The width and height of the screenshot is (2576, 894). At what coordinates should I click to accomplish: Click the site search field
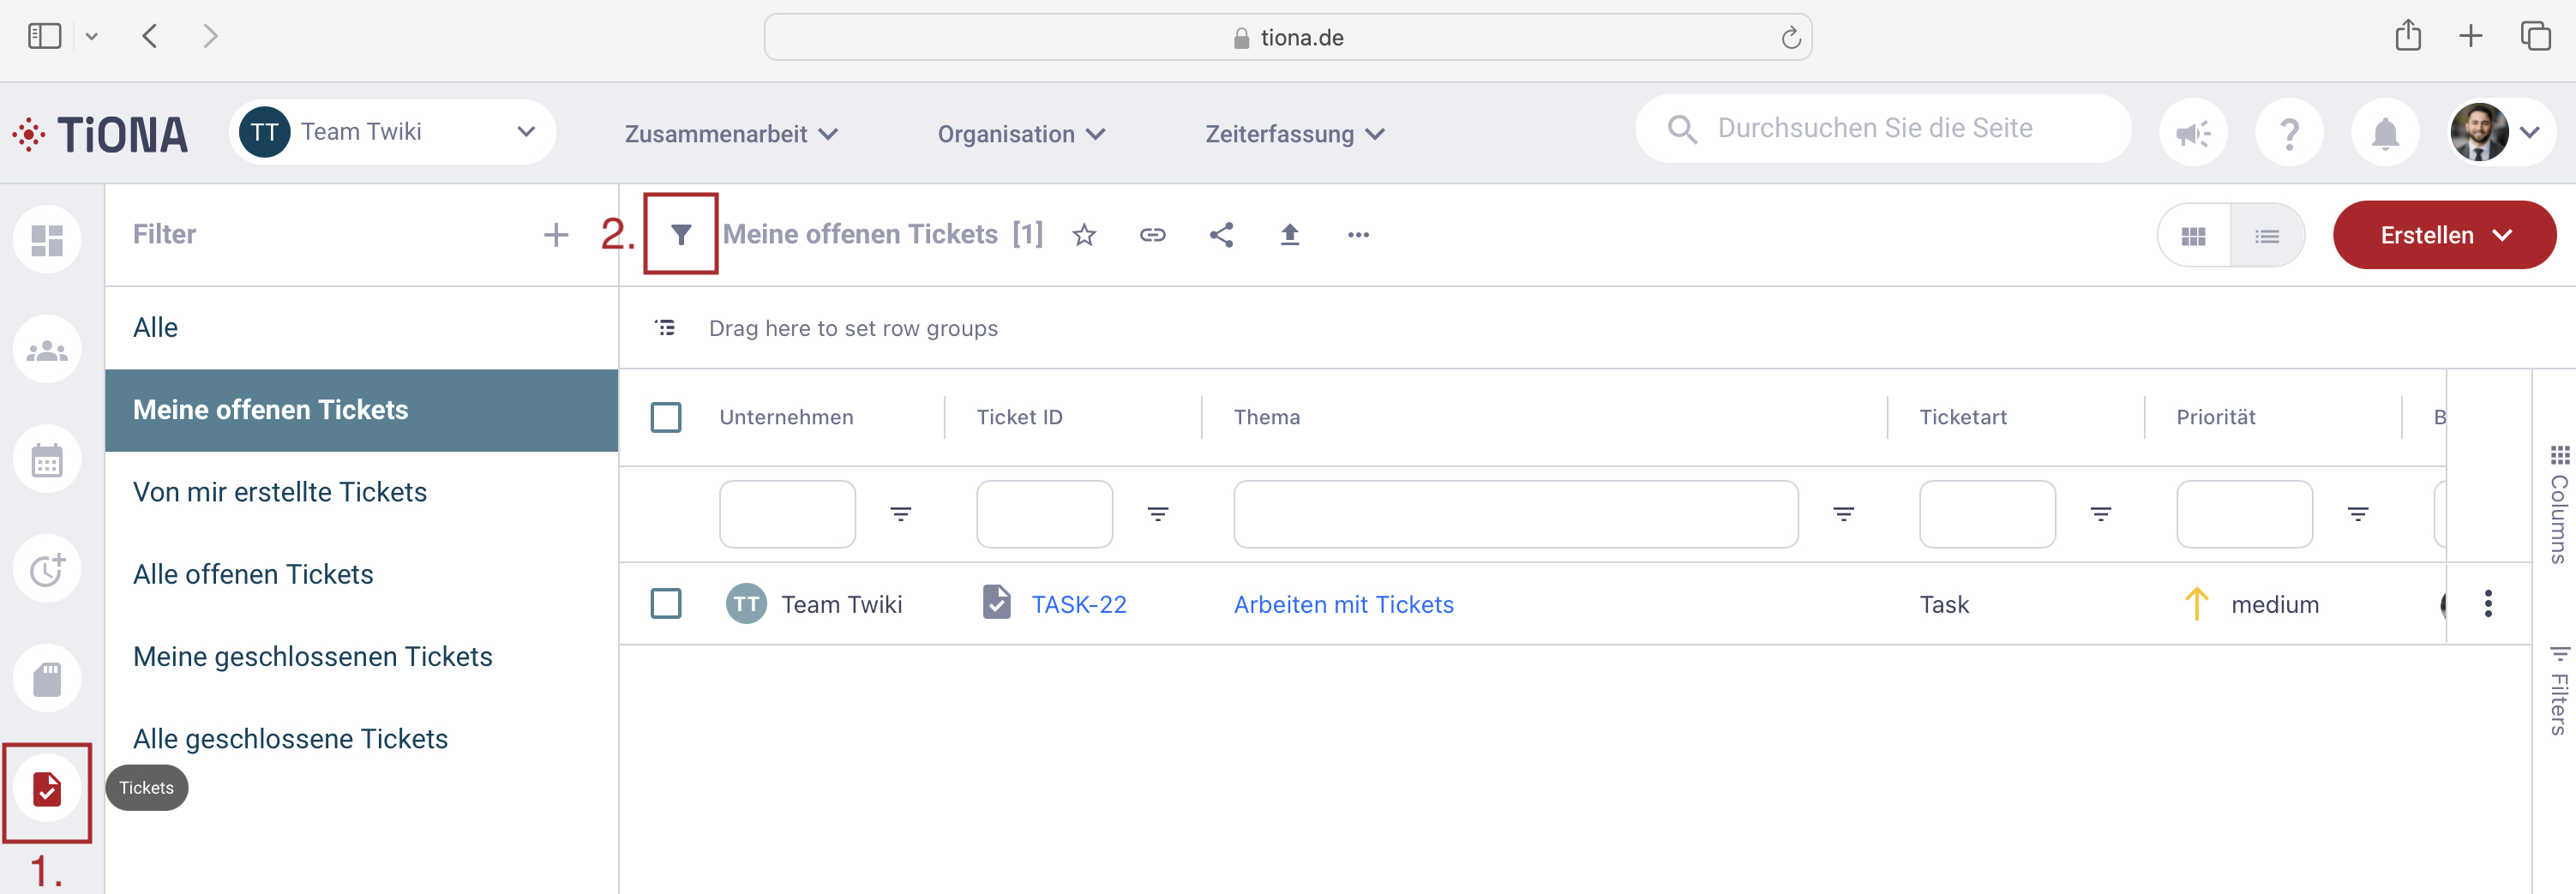pos(1883,129)
